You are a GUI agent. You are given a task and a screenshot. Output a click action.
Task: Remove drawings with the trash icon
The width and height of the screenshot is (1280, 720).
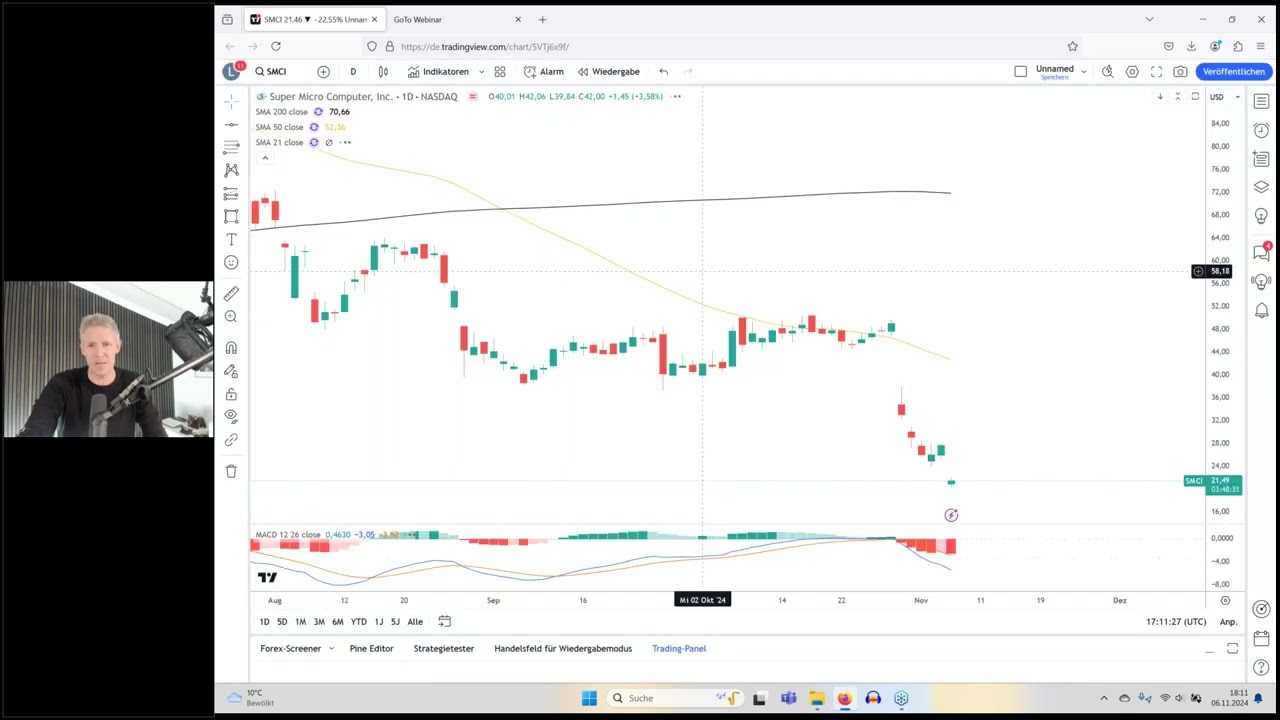click(x=231, y=471)
